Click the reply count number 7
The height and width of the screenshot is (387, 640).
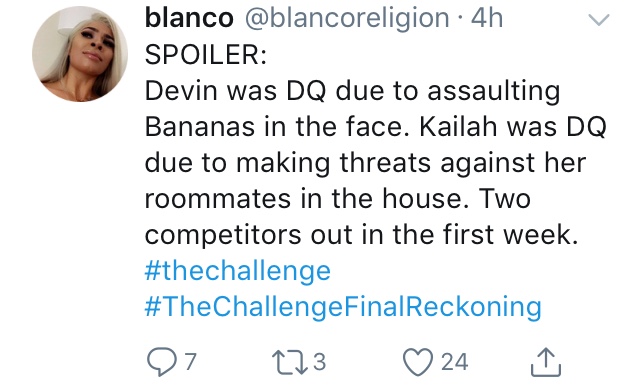click(x=191, y=362)
